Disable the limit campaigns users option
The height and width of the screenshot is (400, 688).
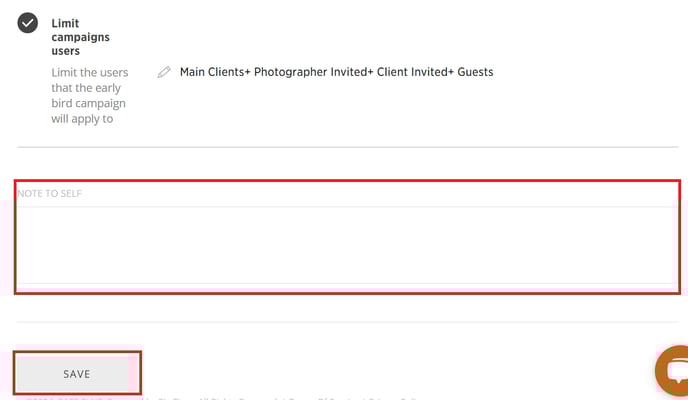point(28,23)
